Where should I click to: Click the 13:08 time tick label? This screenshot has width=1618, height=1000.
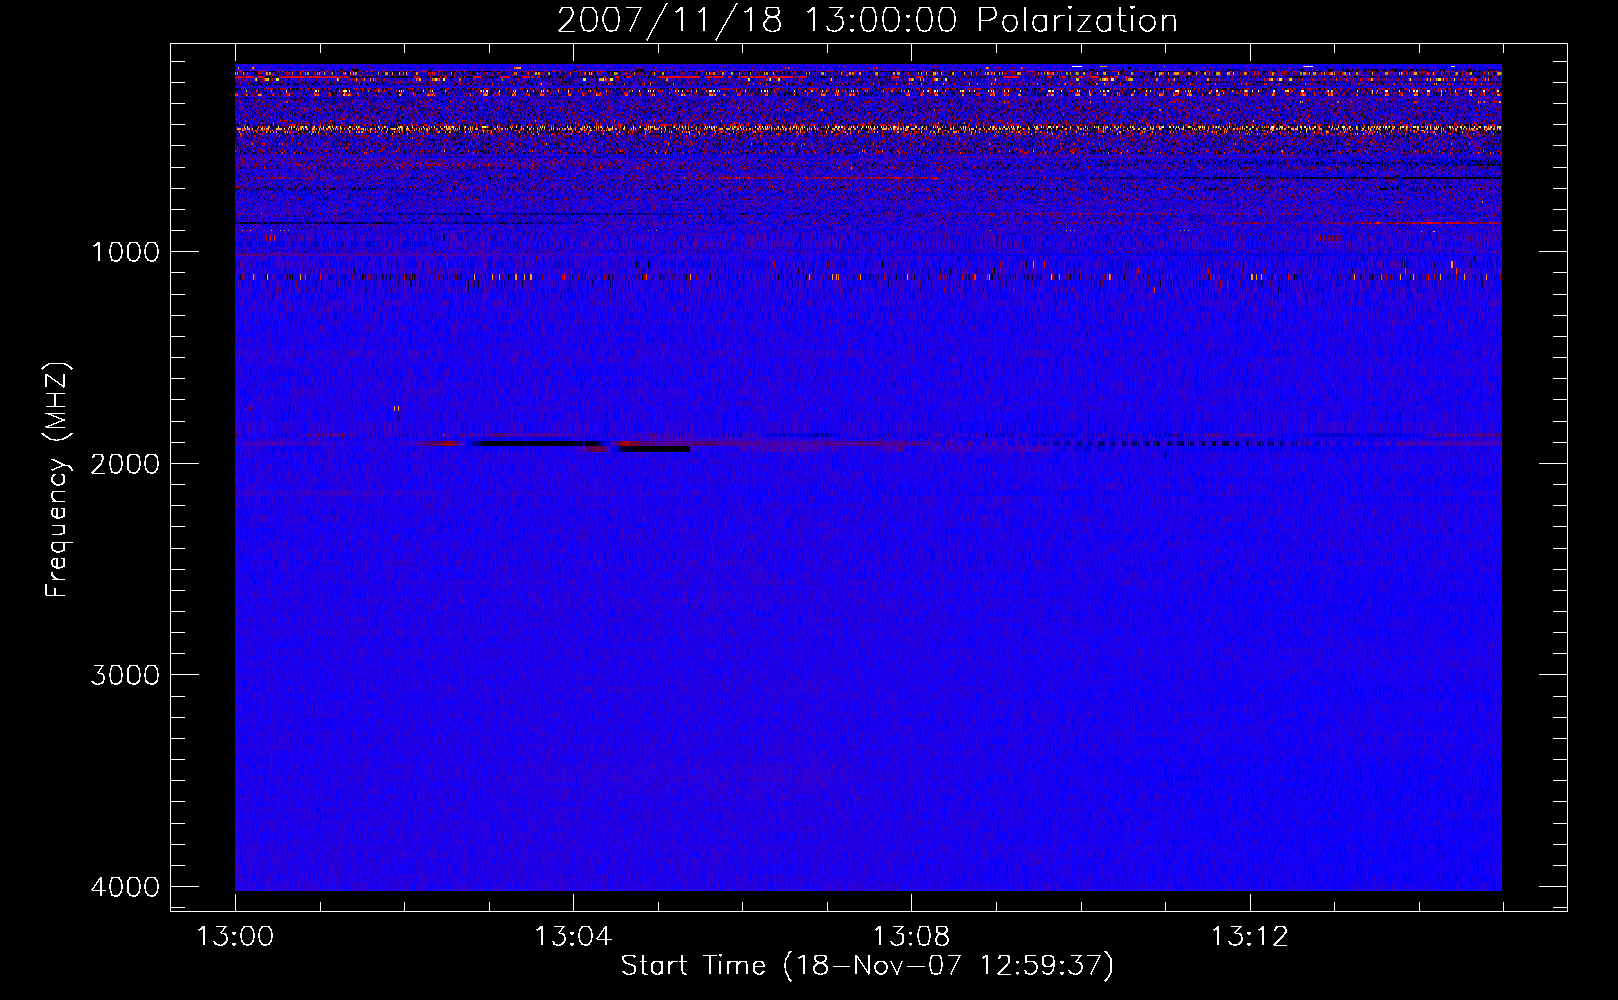[911, 937]
